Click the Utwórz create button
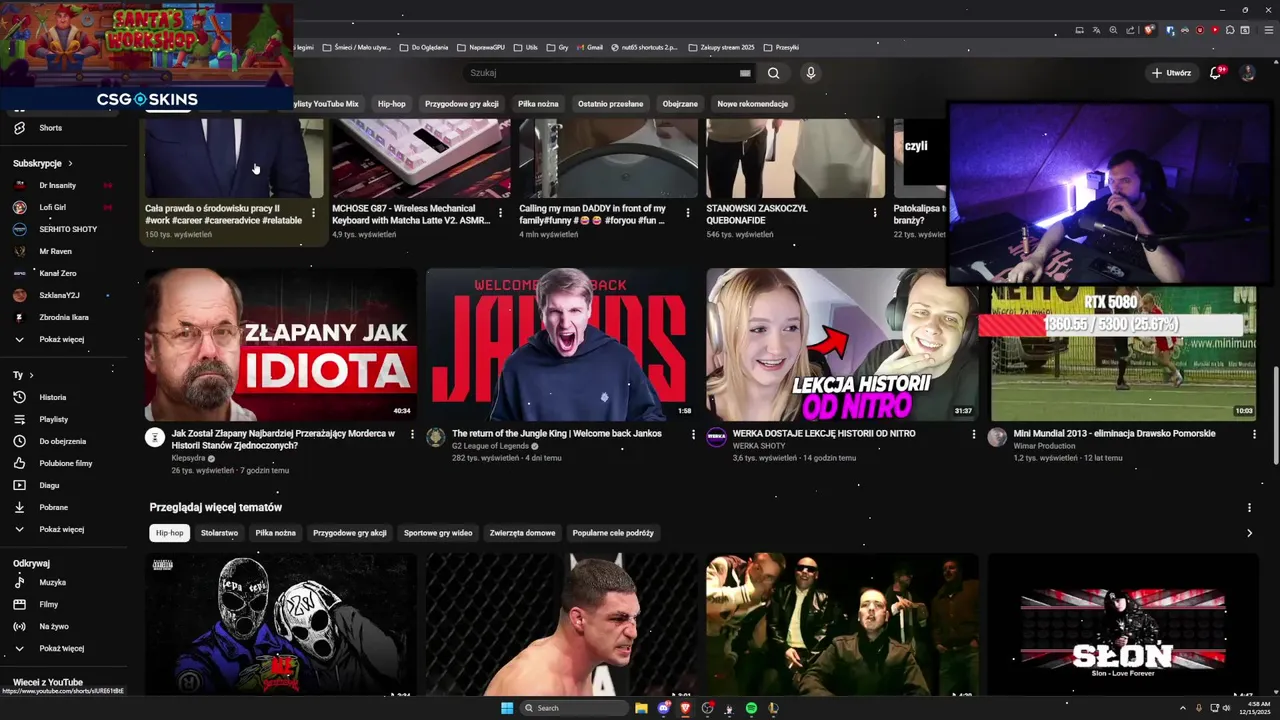Viewport: 1280px width, 720px height. (x=1172, y=73)
